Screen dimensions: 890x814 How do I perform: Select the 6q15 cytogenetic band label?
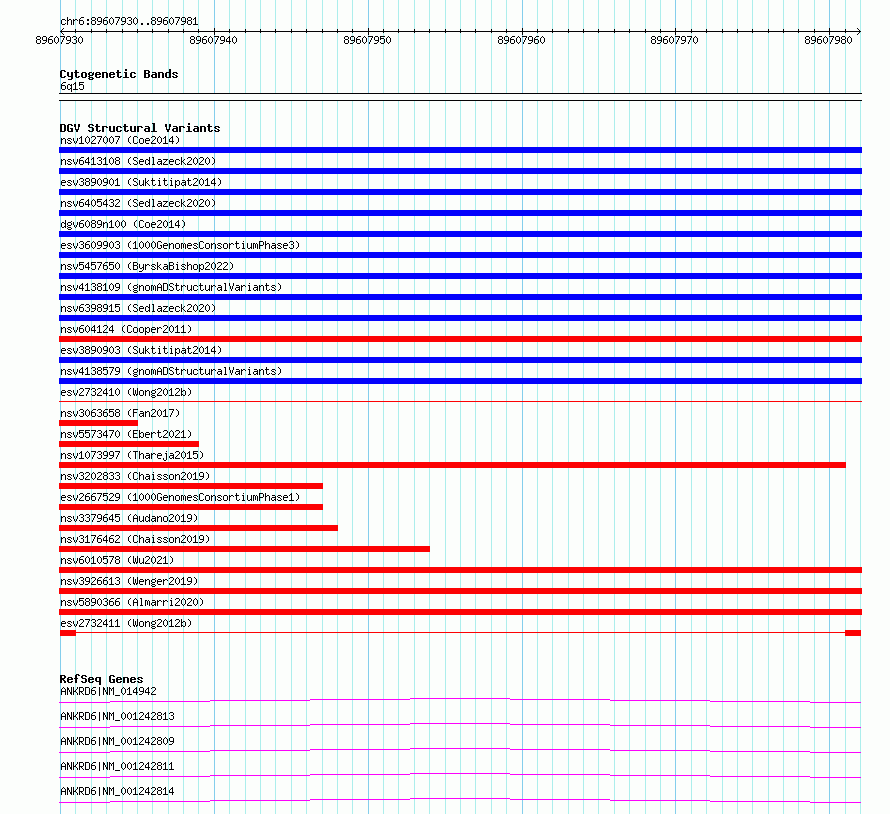pos(72,86)
